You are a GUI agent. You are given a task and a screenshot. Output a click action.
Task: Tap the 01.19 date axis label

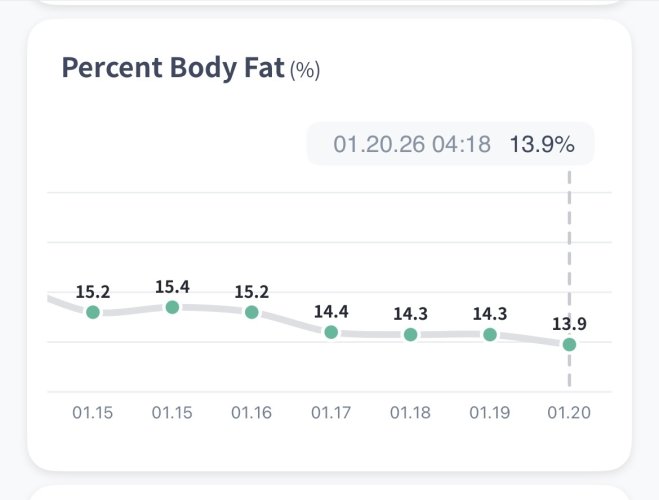click(x=490, y=412)
